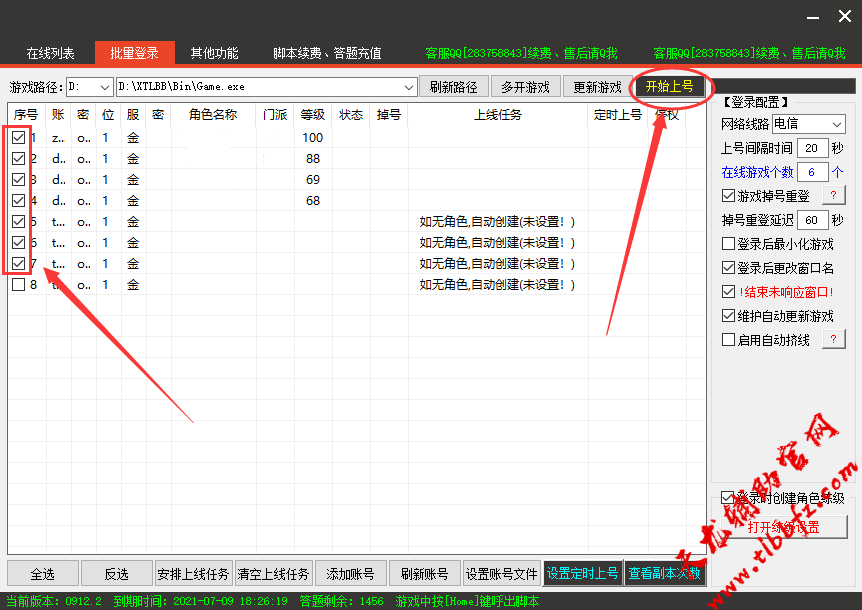This screenshot has height=610, width=862.
Task: Click the 门派 column header
Action: (x=275, y=114)
